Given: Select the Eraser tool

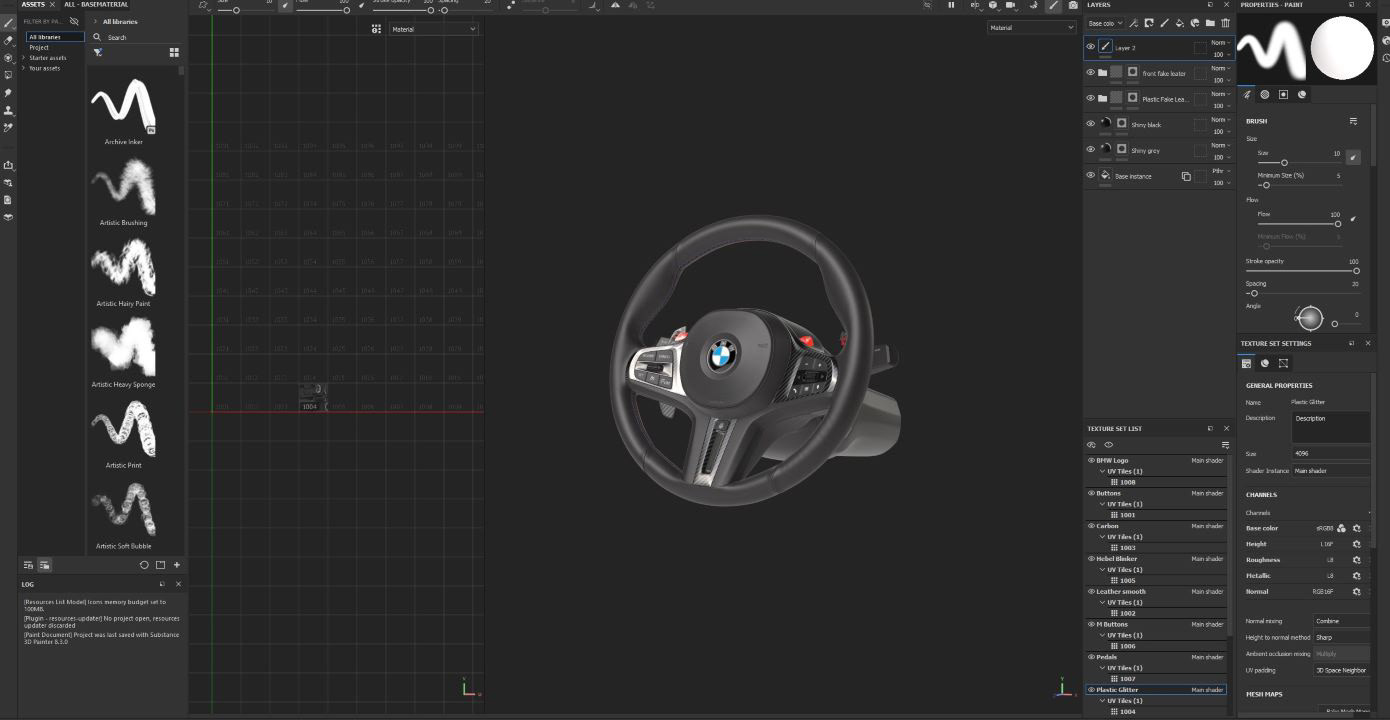Looking at the screenshot, I should pyautogui.click(x=9, y=41).
